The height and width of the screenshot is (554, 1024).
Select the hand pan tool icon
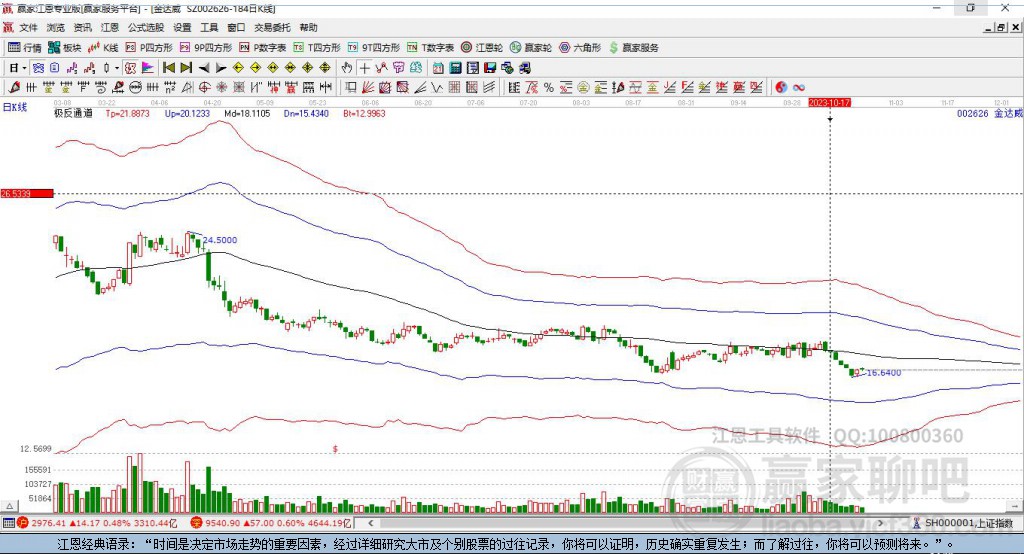tap(346, 68)
